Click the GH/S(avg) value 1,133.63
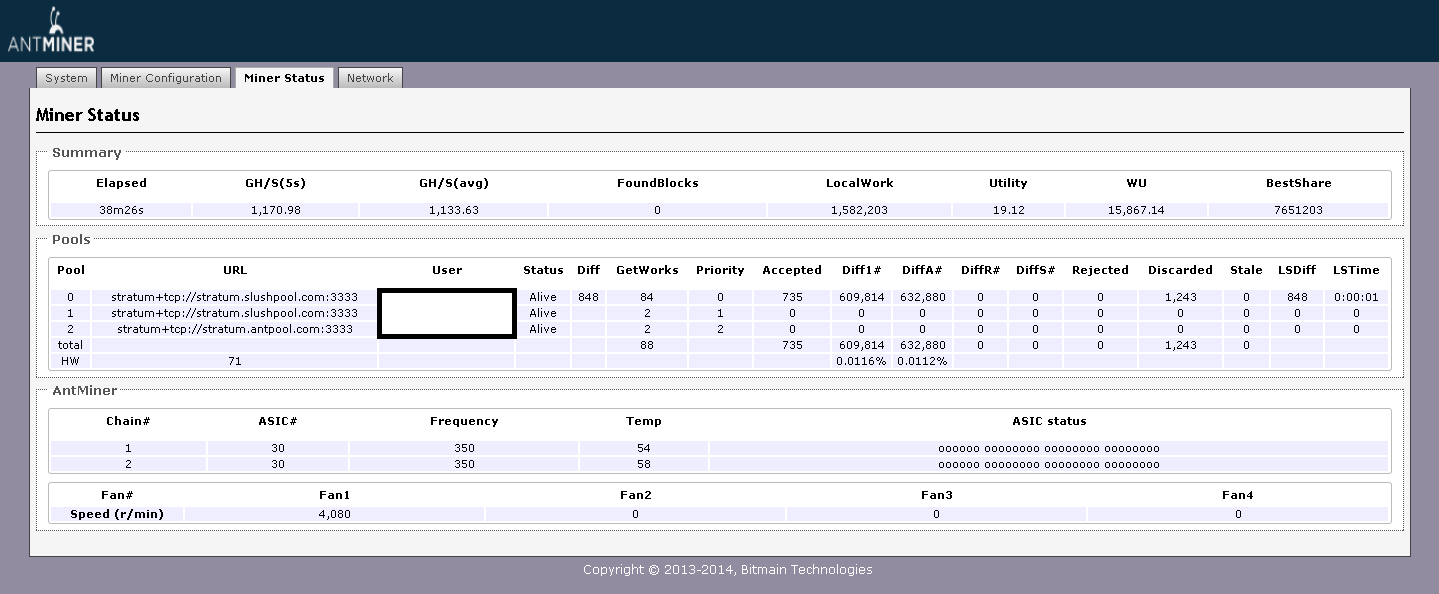The width and height of the screenshot is (1439, 594). [x=453, y=211]
